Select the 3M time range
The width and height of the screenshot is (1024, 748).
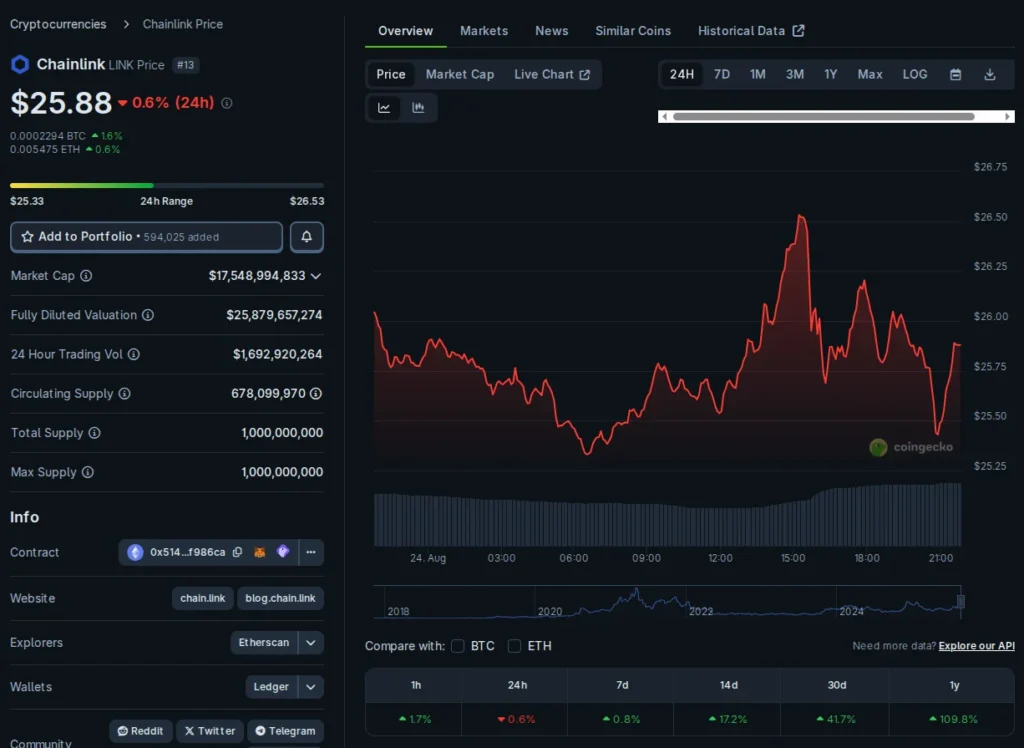click(x=795, y=74)
